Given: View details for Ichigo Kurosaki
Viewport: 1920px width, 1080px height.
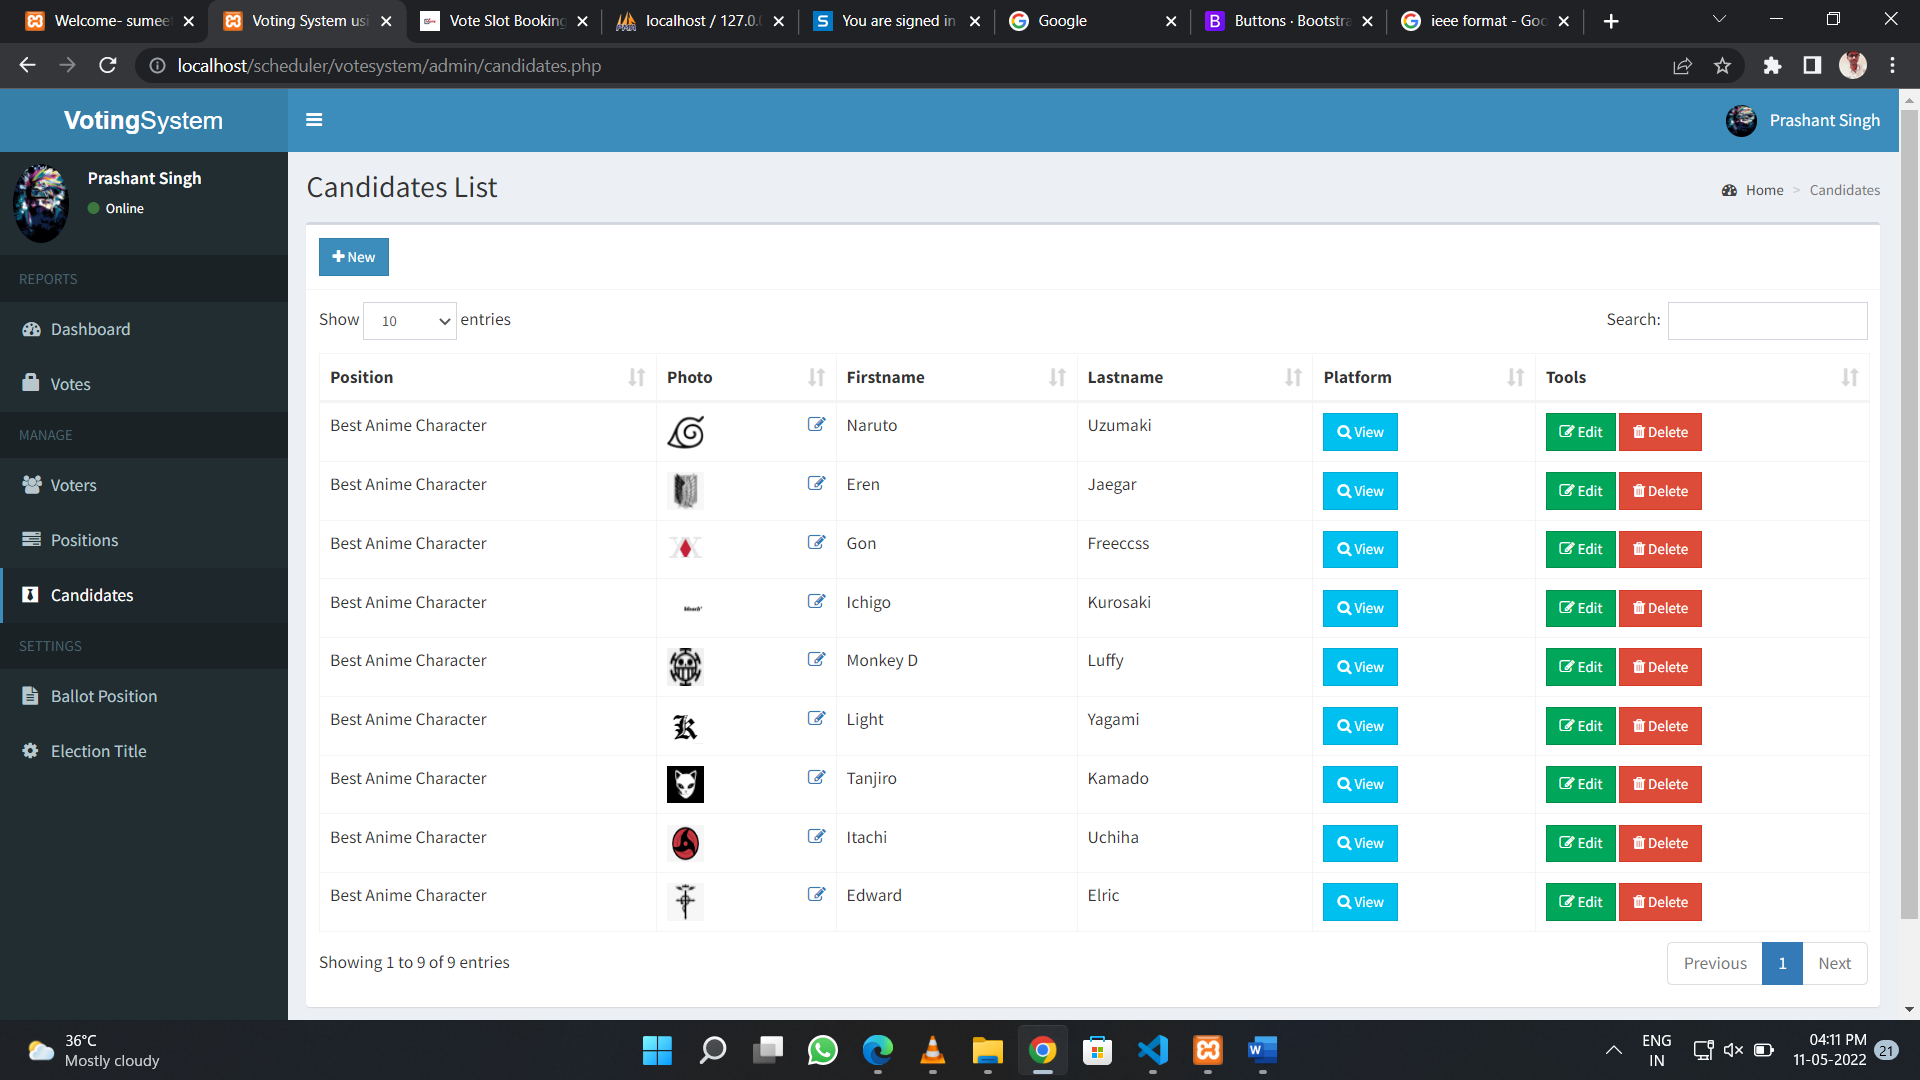Looking at the screenshot, I should coord(1359,608).
